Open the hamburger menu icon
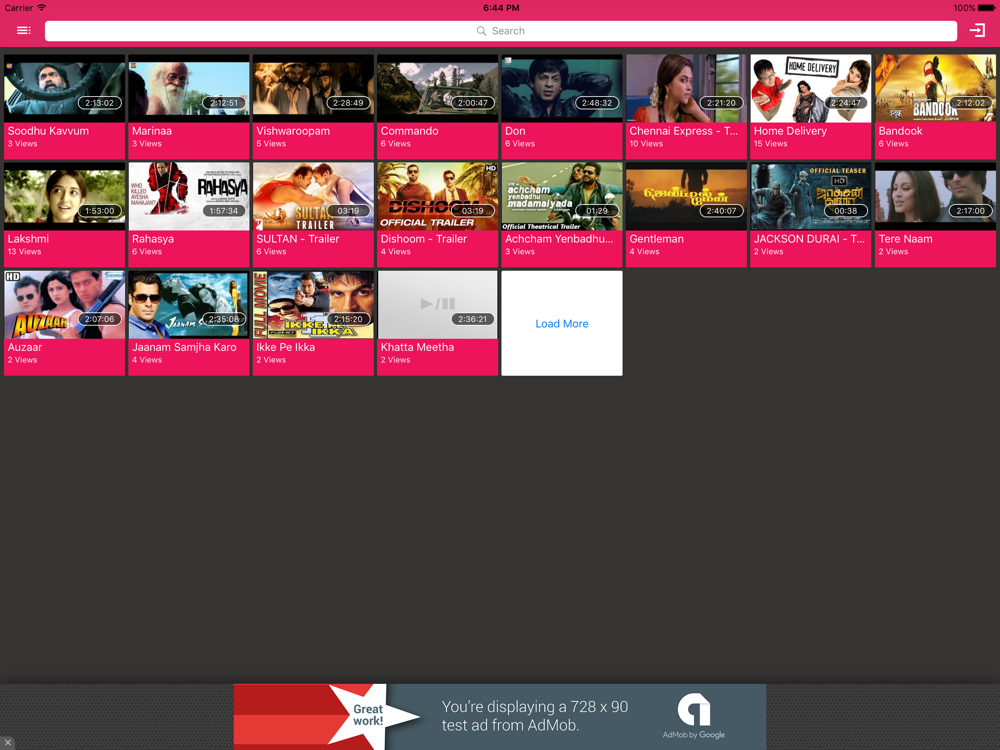Screen dimensions: 1000x750 point(24,31)
